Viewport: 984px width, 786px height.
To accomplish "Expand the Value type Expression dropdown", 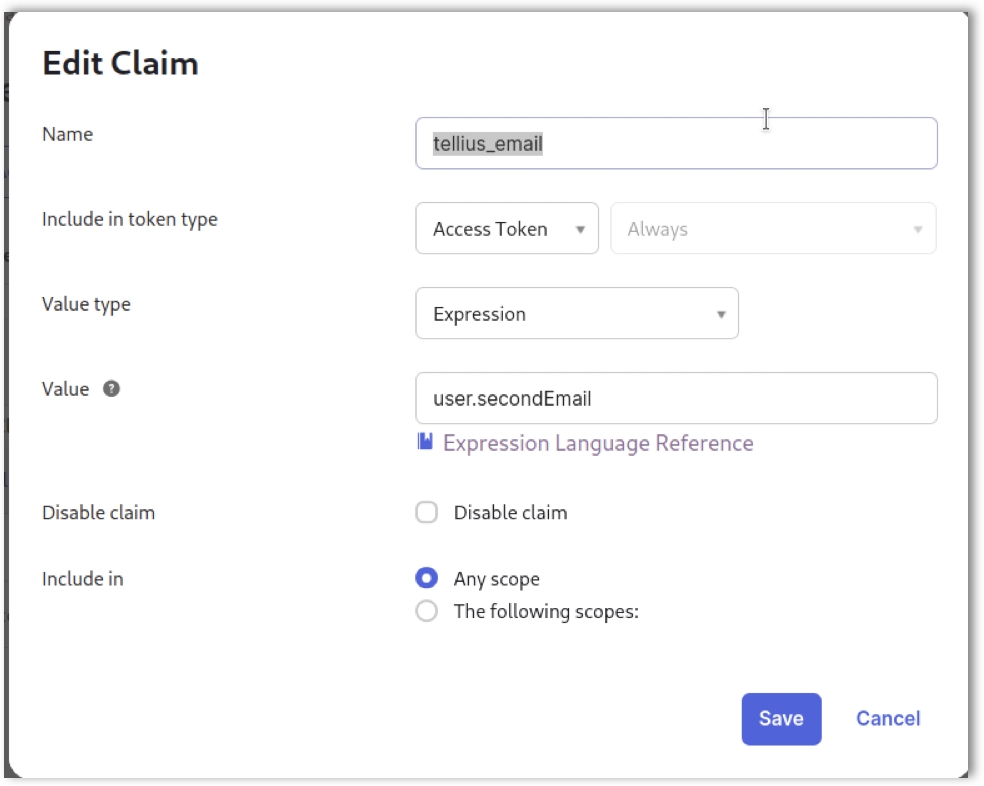I will [x=576, y=314].
